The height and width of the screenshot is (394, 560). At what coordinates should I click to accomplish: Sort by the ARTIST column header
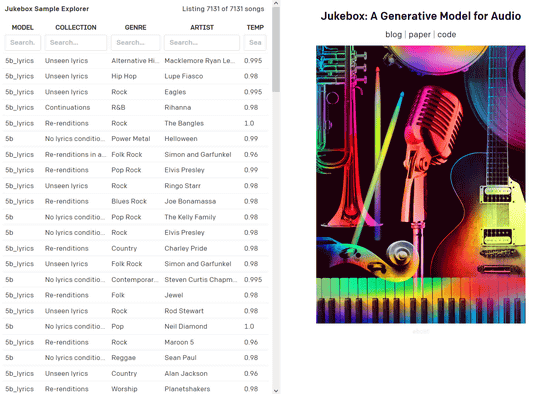pos(202,28)
